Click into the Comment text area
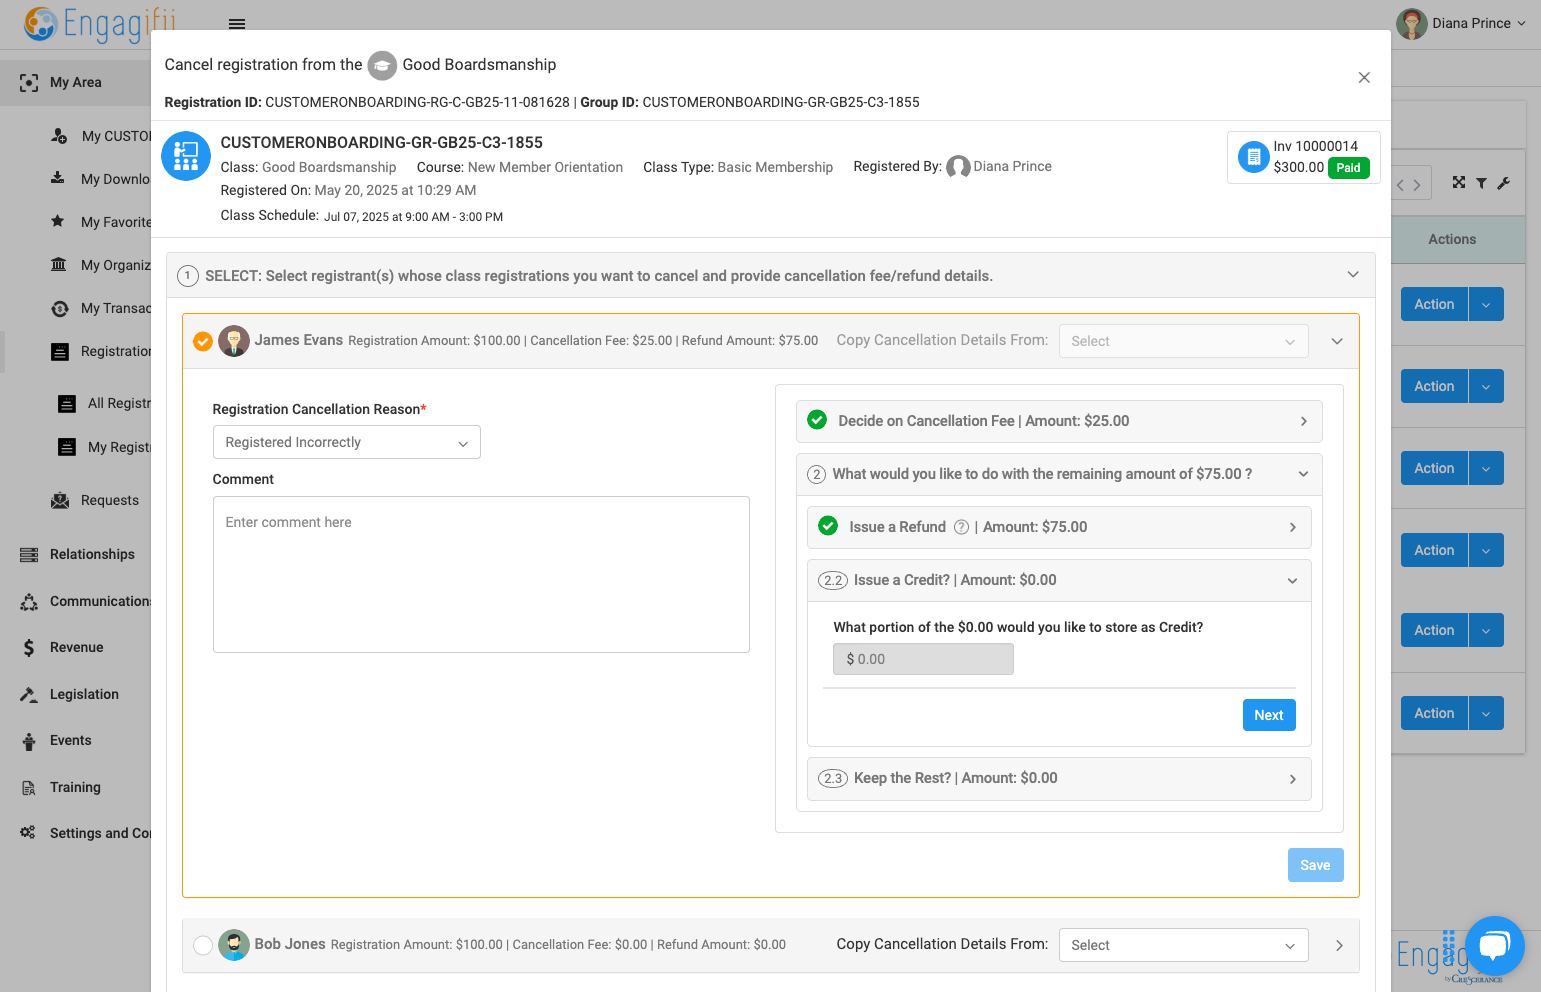 coord(481,574)
